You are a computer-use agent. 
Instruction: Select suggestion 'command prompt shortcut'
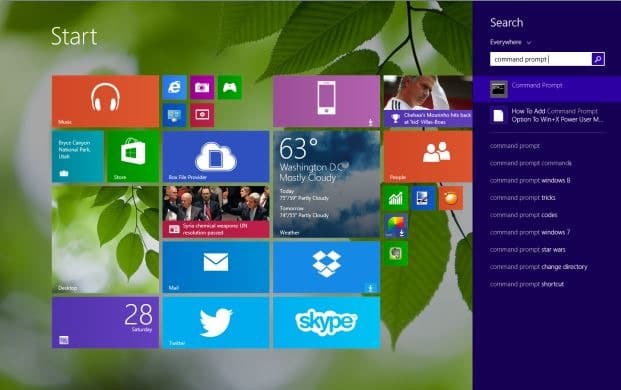tap(527, 284)
